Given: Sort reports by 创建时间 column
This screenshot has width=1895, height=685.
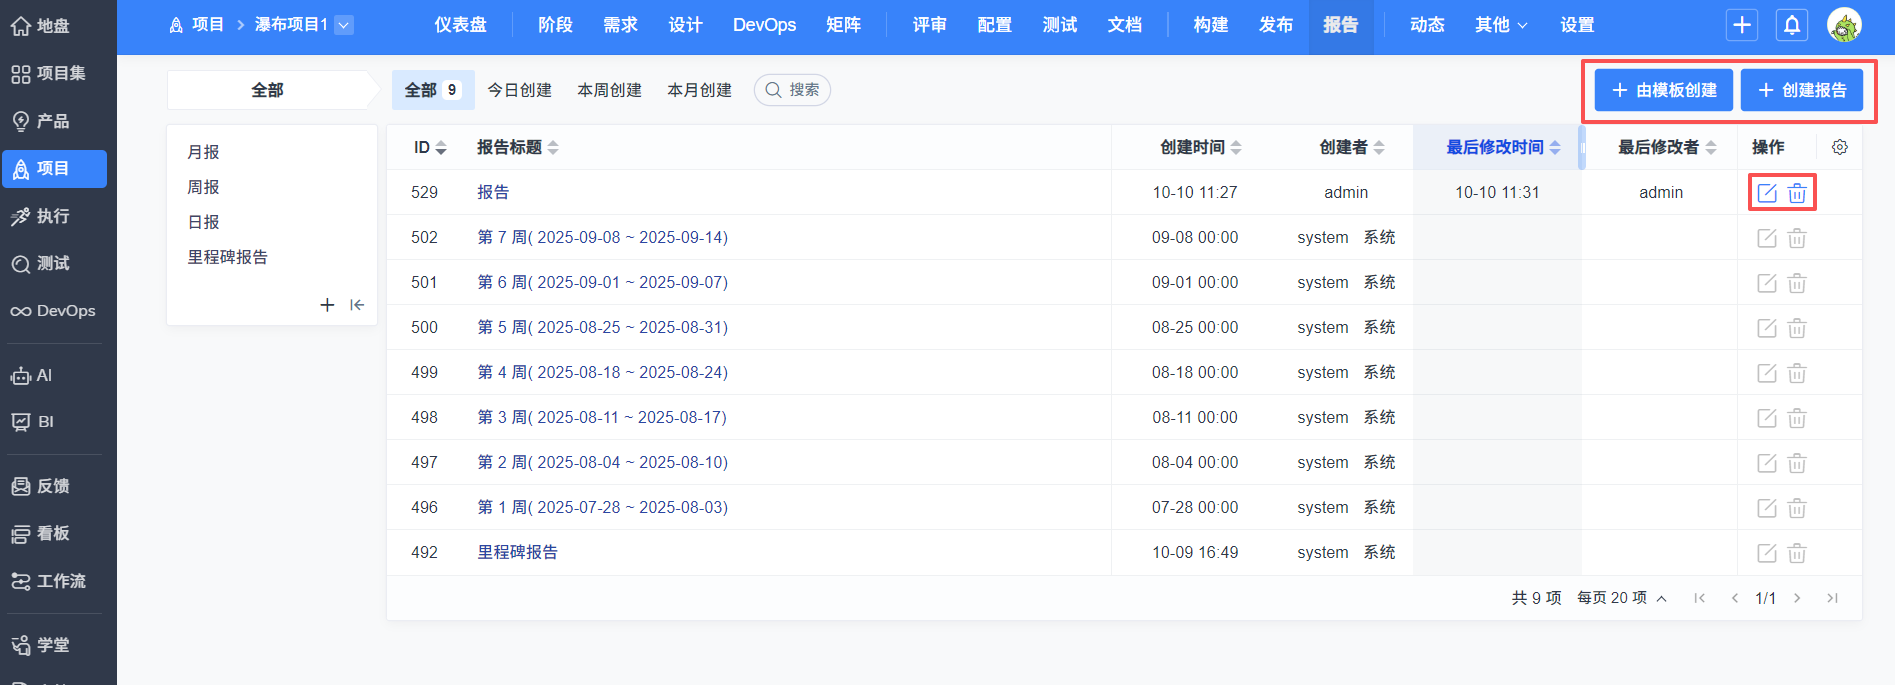Looking at the screenshot, I should (1200, 147).
